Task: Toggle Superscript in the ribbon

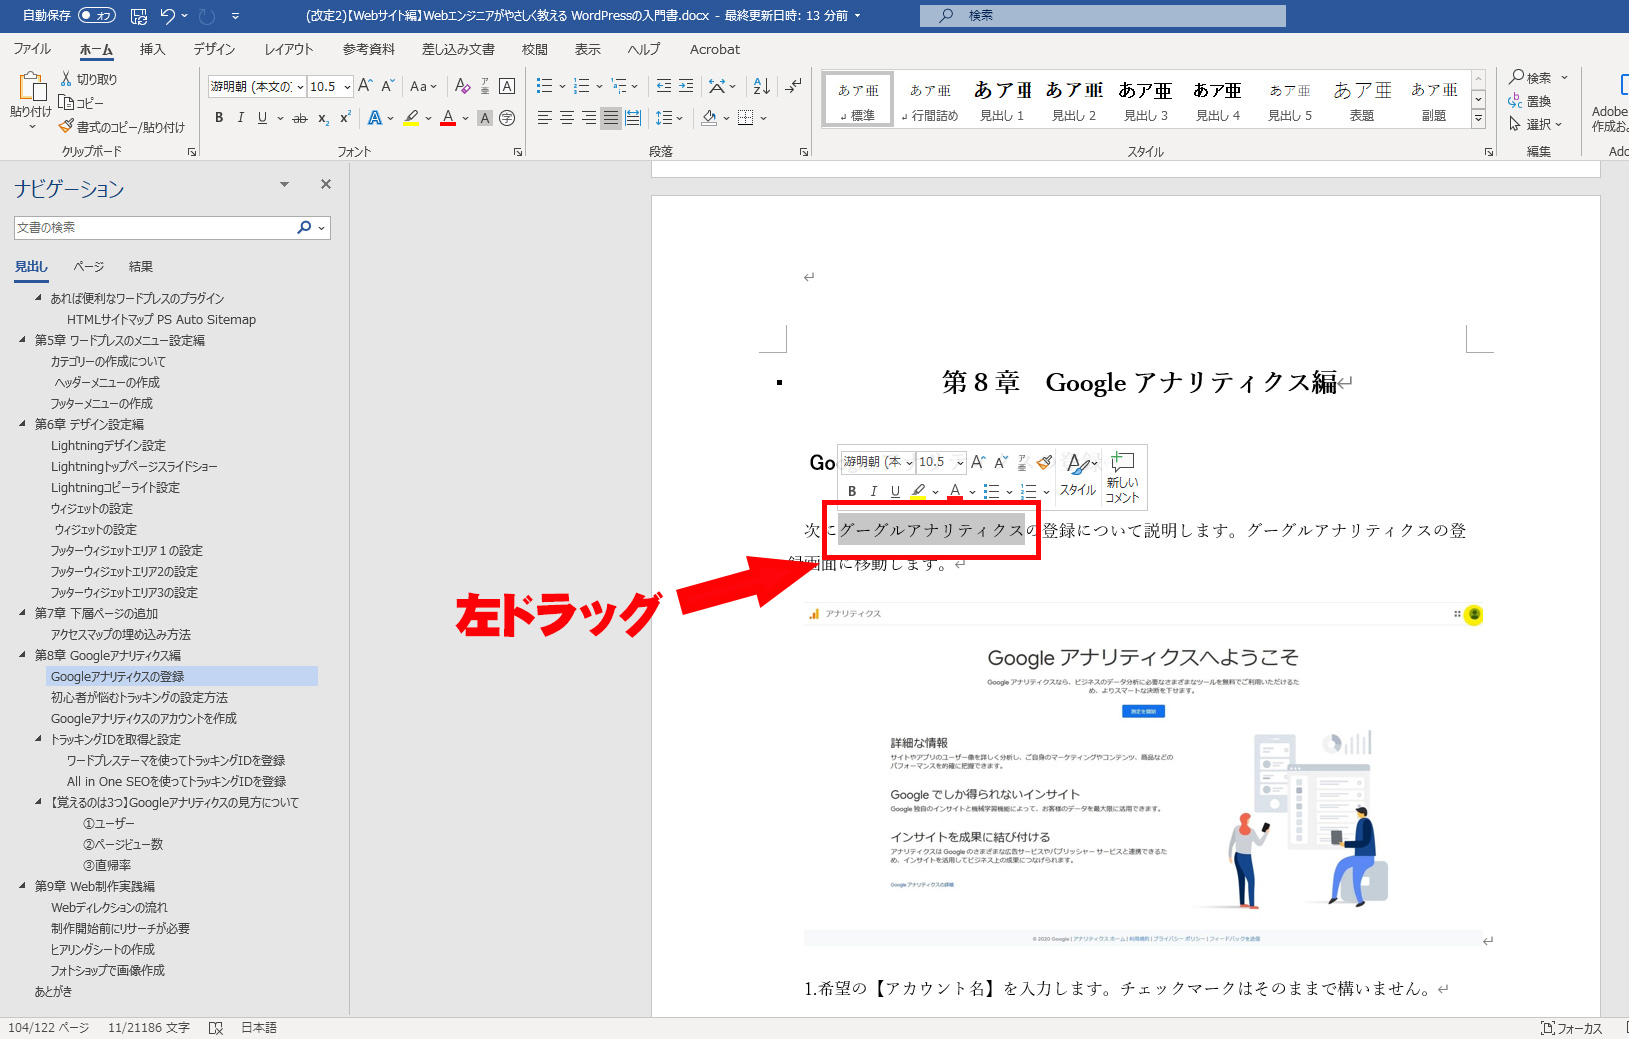Action: [x=345, y=118]
